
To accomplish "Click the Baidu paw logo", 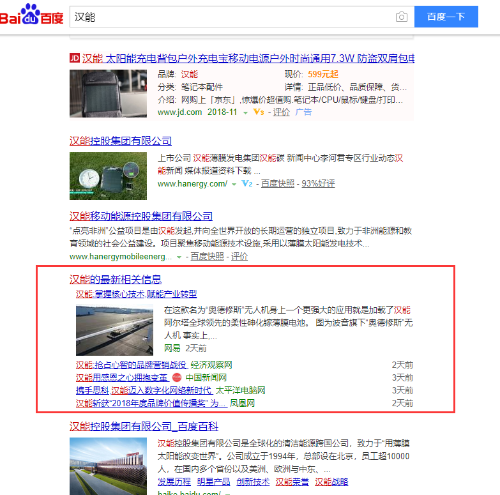I will click(x=31, y=14).
